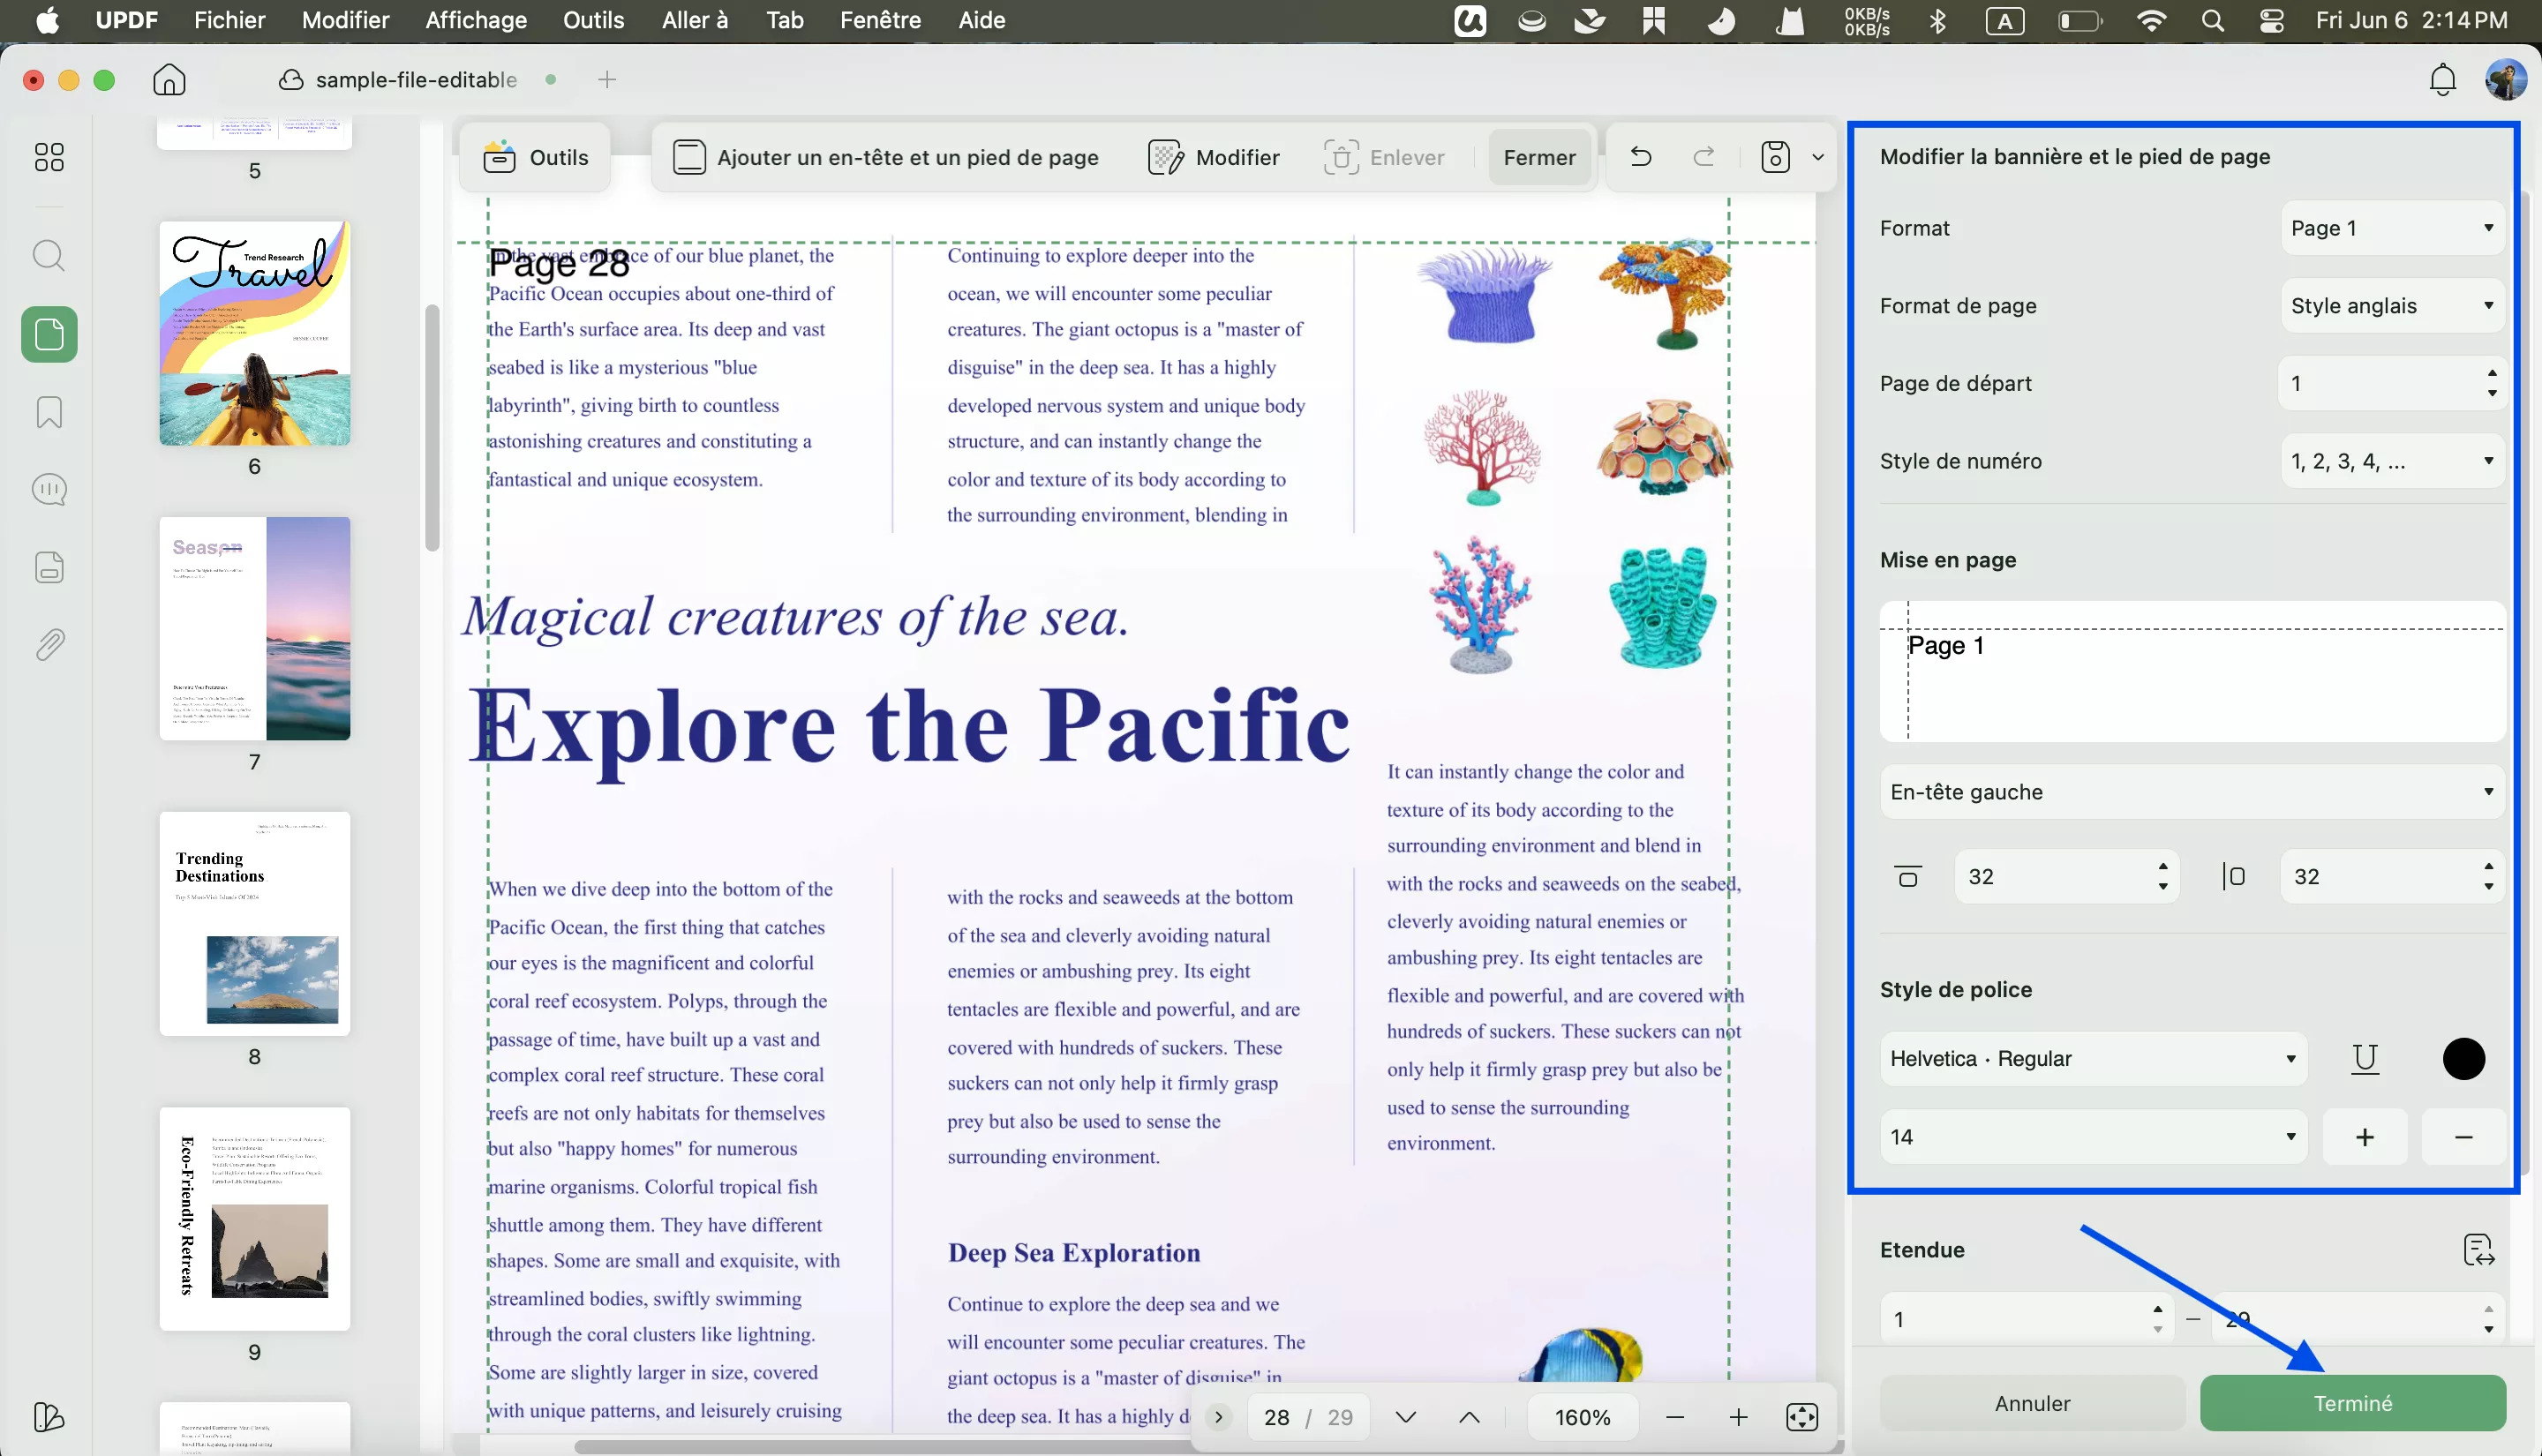Click the 160% zoom level field
The width and height of the screenshot is (2542, 1456).
pyautogui.click(x=1583, y=1417)
